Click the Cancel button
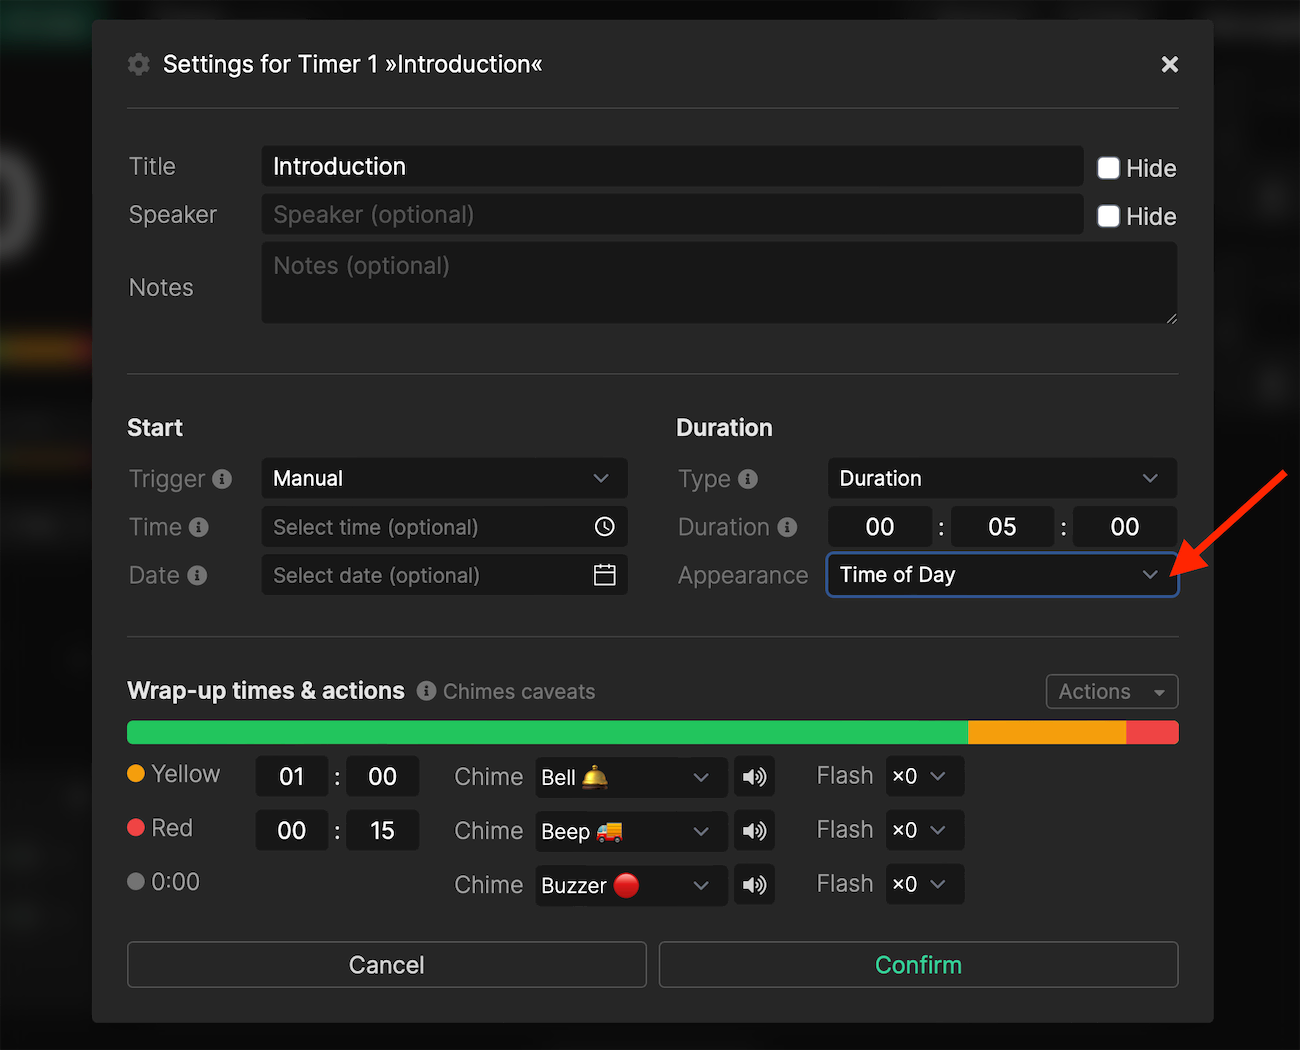 (x=386, y=965)
